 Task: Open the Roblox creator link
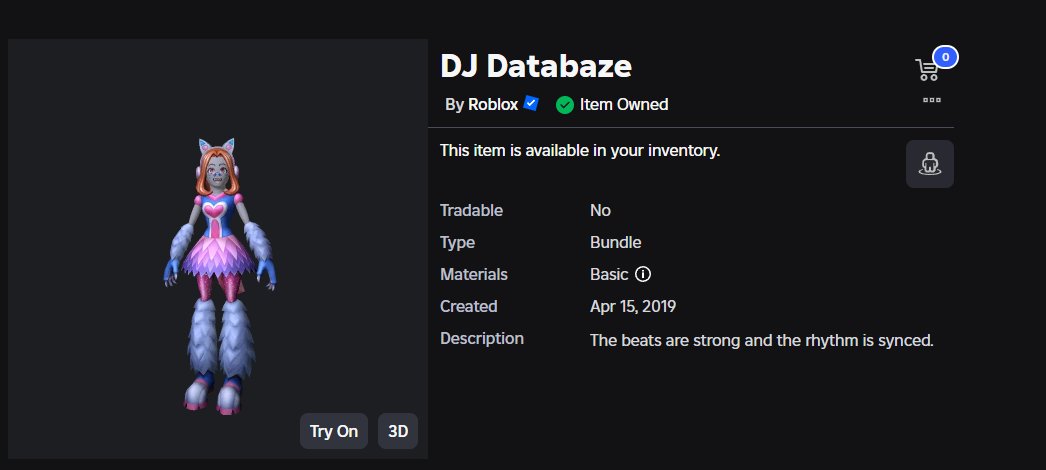click(x=493, y=105)
